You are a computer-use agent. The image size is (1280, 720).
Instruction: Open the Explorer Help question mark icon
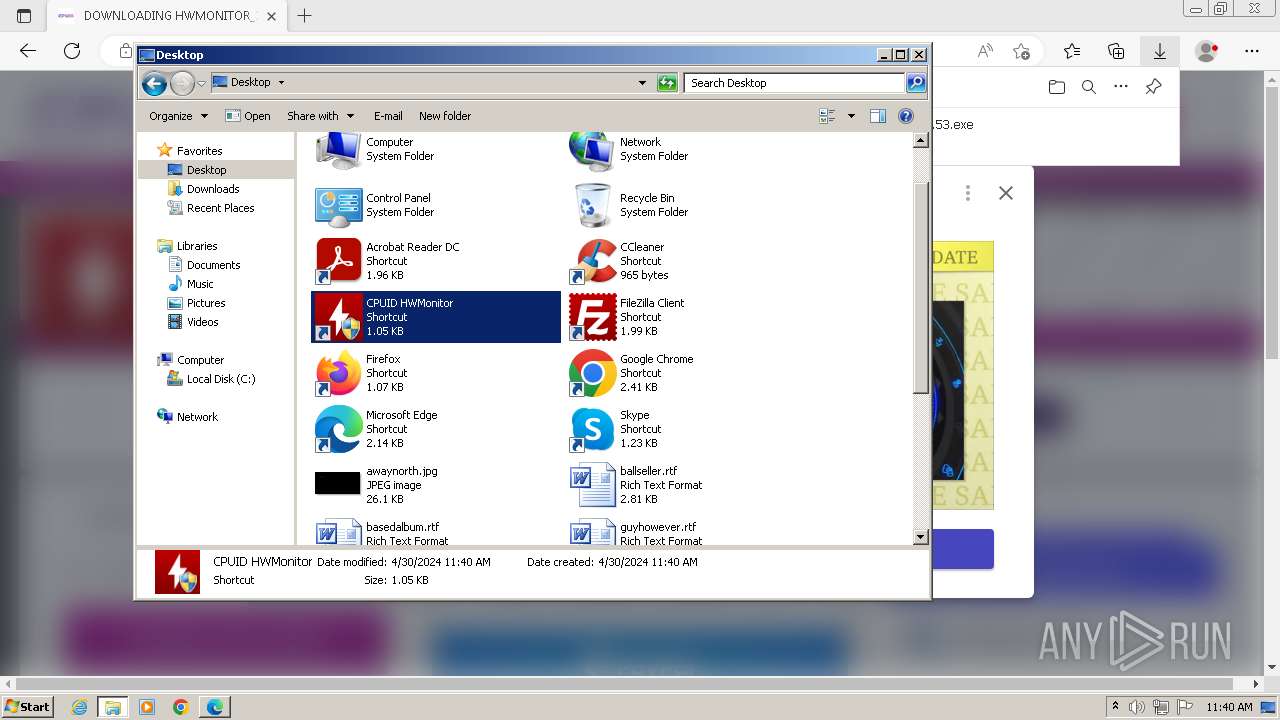[906, 116]
